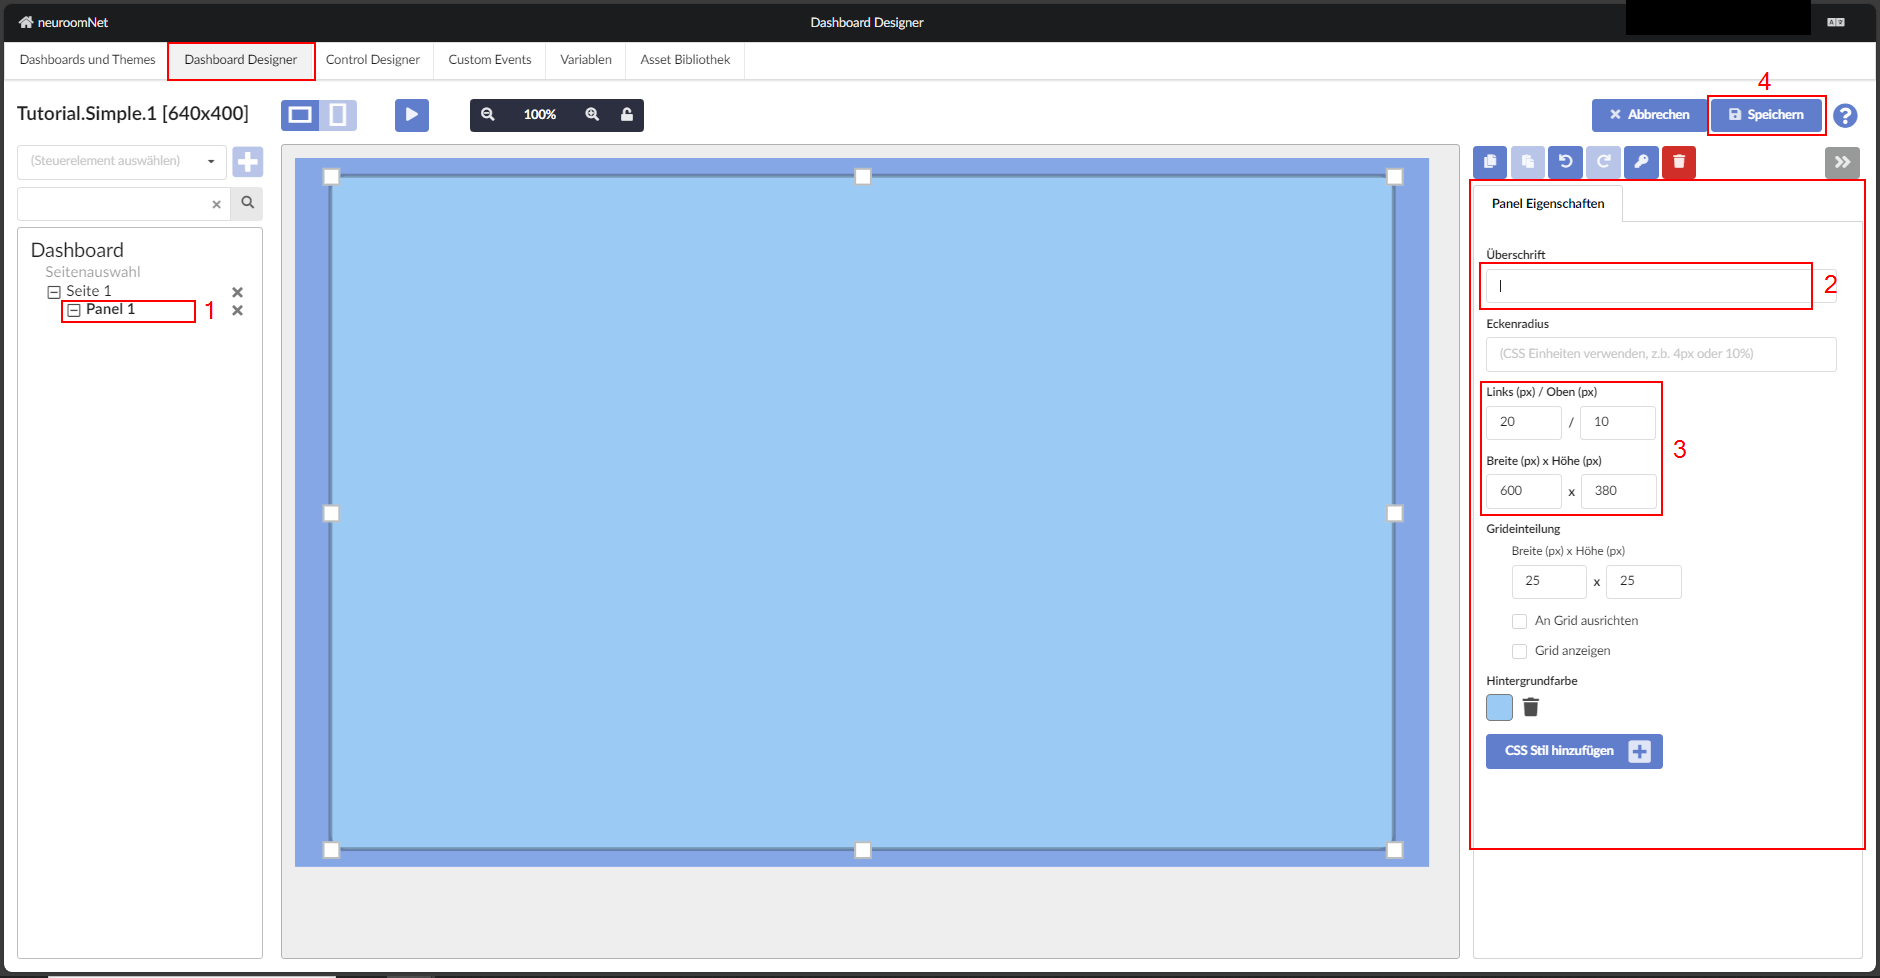Toggle the zoom lock icon
The image size is (1880, 978).
point(627,115)
